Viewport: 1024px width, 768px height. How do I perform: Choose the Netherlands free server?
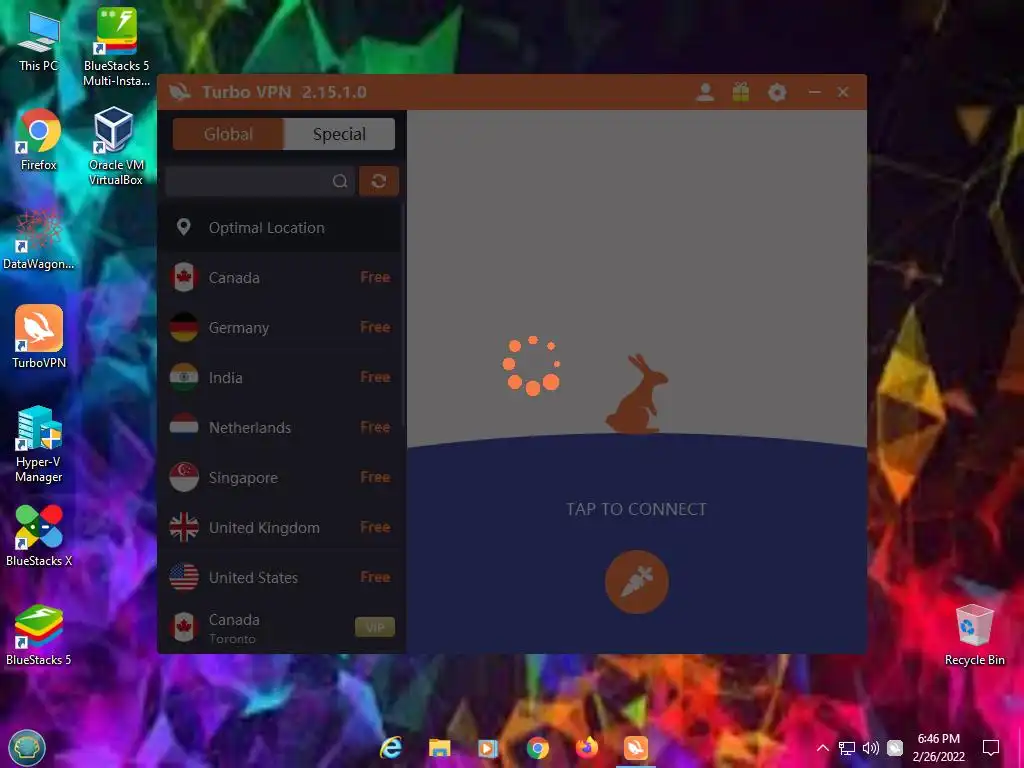click(x=280, y=427)
